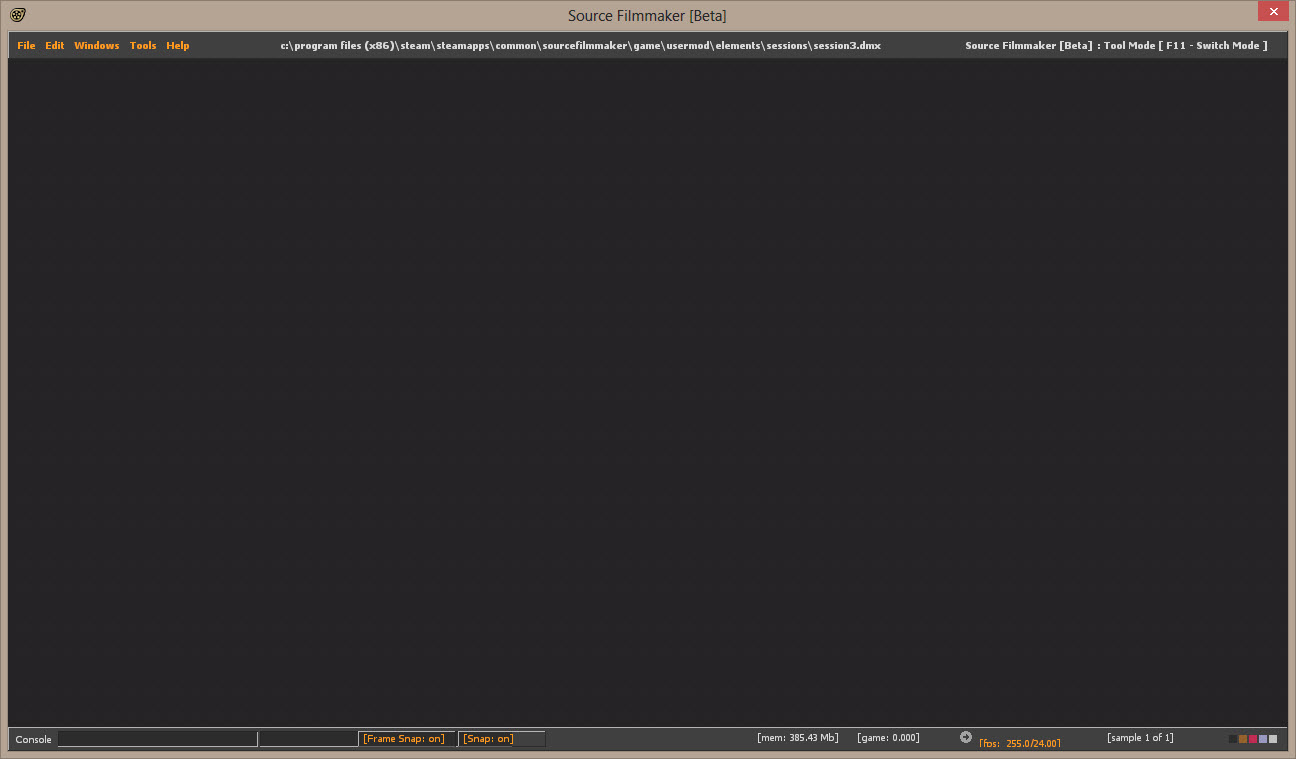This screenshot has width=1296, height=759.
Task: Click the Console label in status bar
Action: [x=33, y=739]
